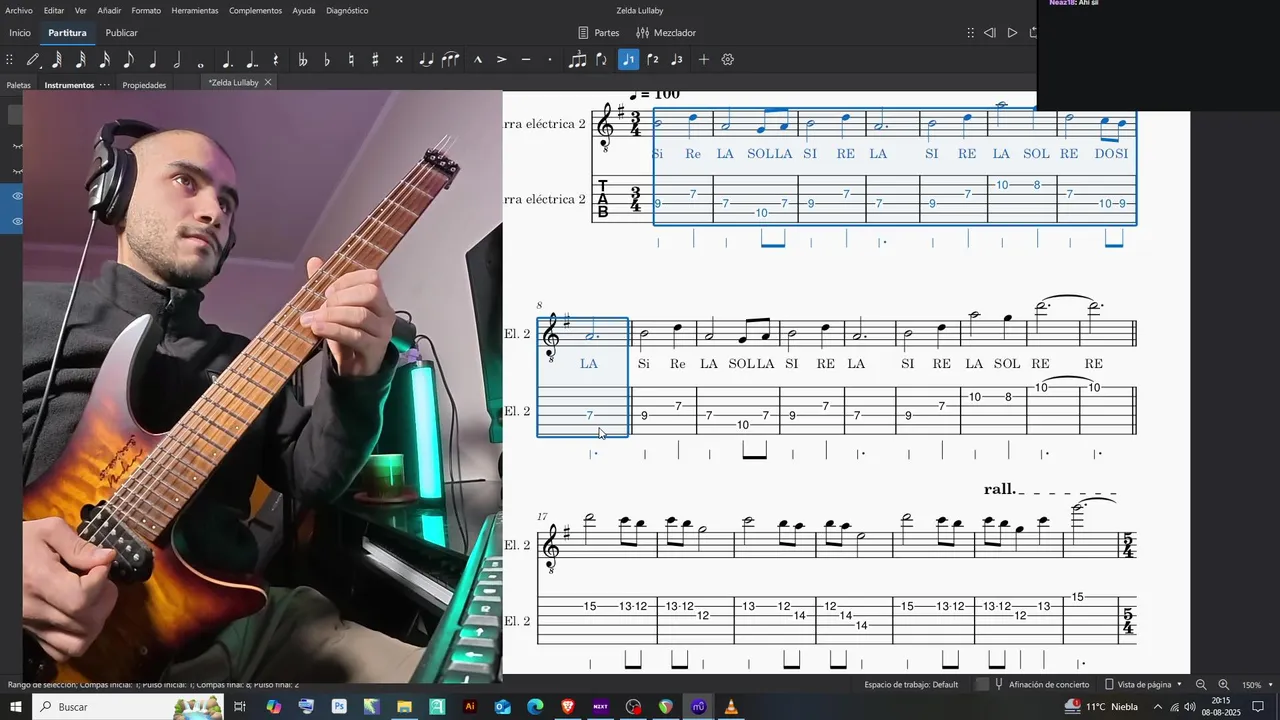Apply natural accidental
The image size is (1280, 720).
(x=351, y=60)
